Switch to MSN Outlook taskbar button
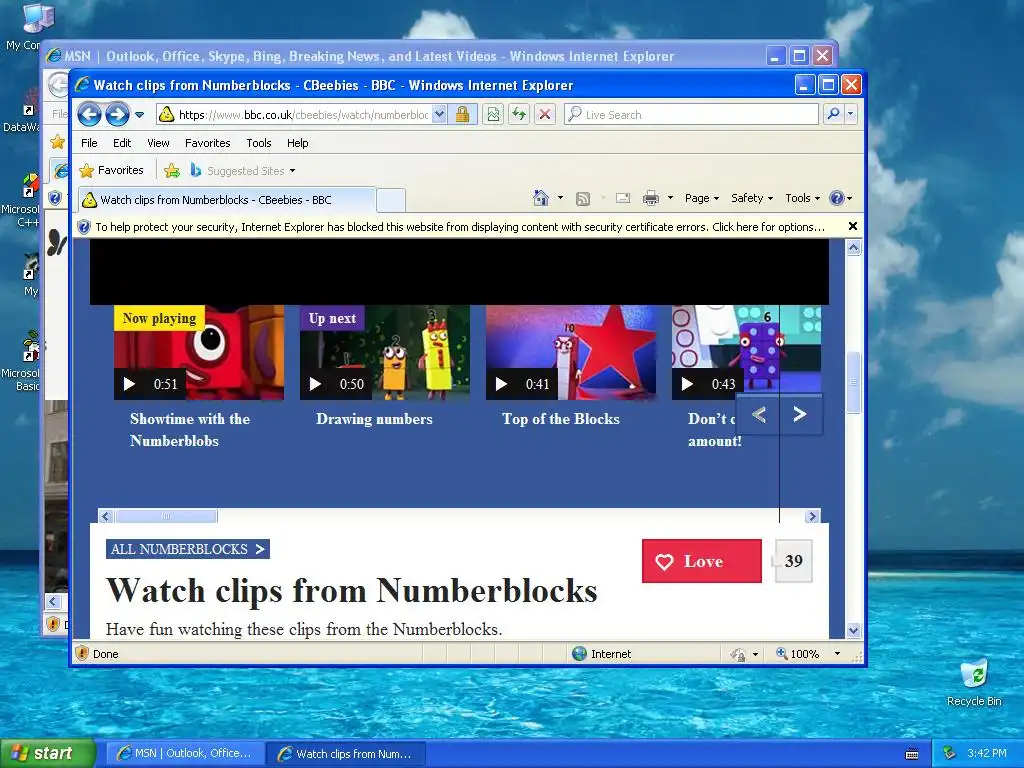 coord(185,754)
